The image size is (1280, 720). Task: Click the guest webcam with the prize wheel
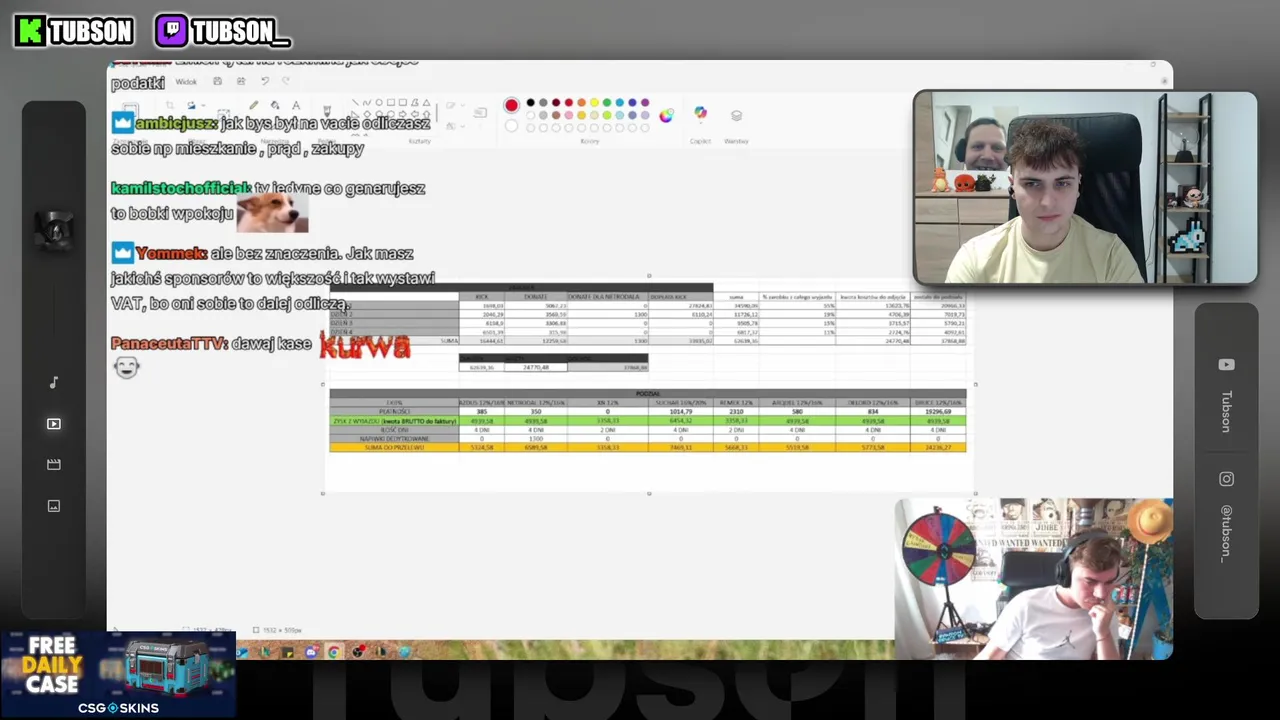[1034, 579]
